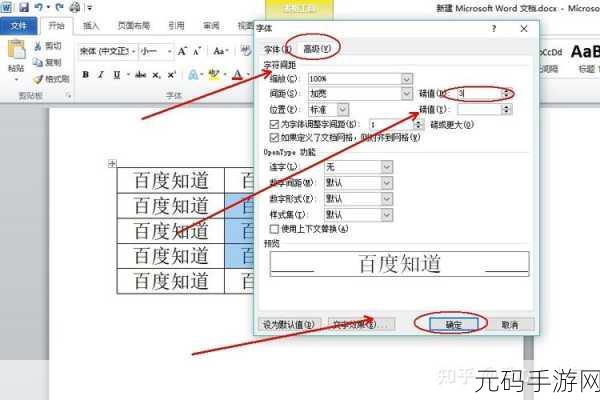The image size is (600, 400).
Task: Click the Save icon in quick access toolbar
Action: coord(24,7)
